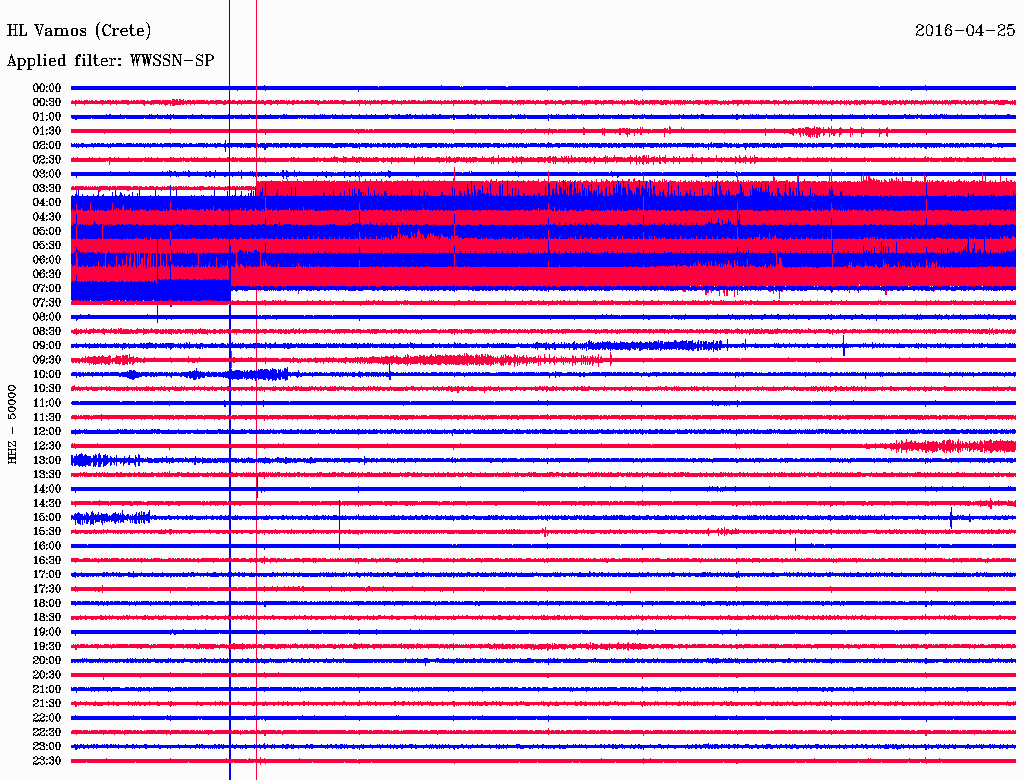This screenshot has width=1024, height=780.
Task: Select the 01:00 time label
Action: click(x=46, y=116)
